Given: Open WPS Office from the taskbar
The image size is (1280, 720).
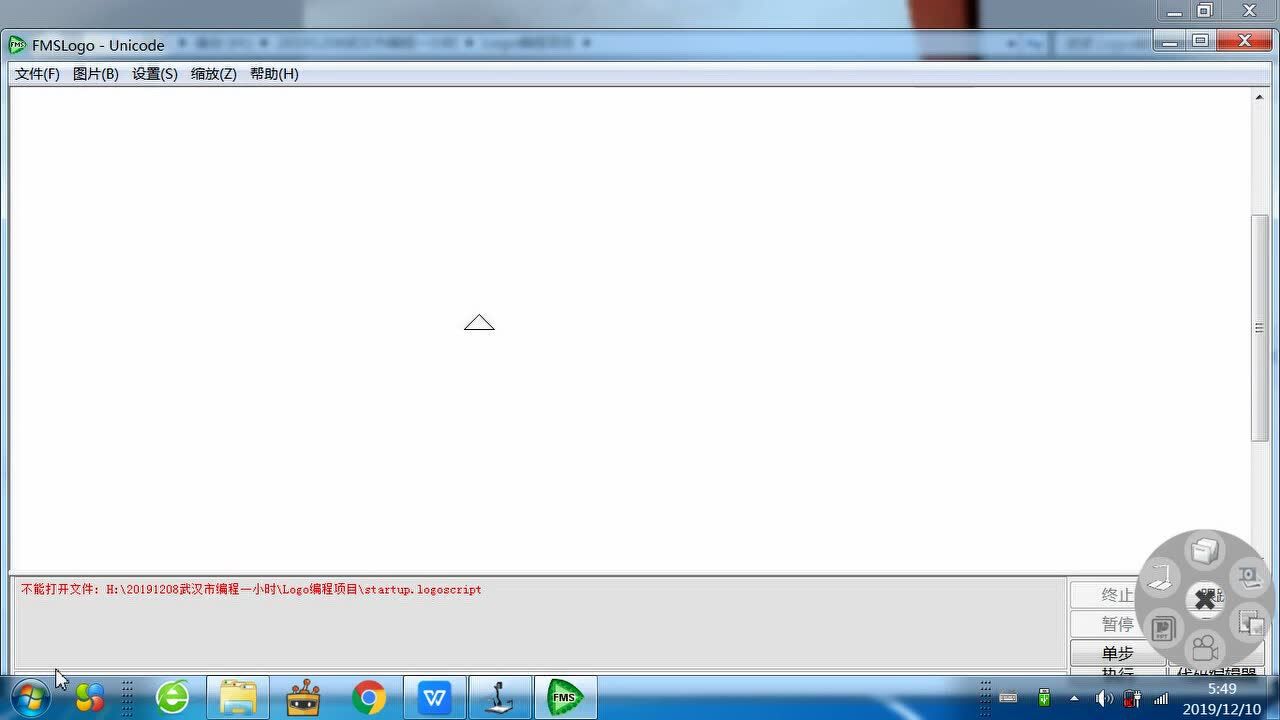Looking at the screenshot, I should point(434,697).
